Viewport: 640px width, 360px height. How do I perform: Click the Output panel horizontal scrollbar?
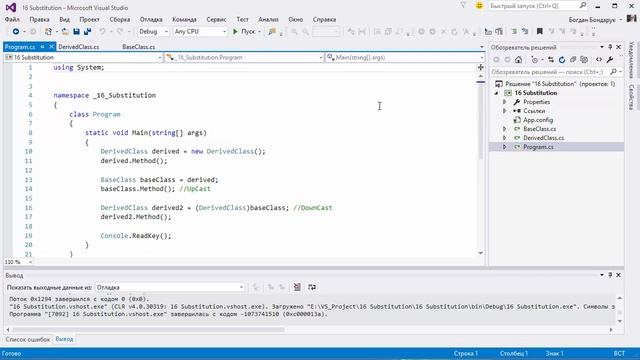pyautogui.click(x=148, y=329)
